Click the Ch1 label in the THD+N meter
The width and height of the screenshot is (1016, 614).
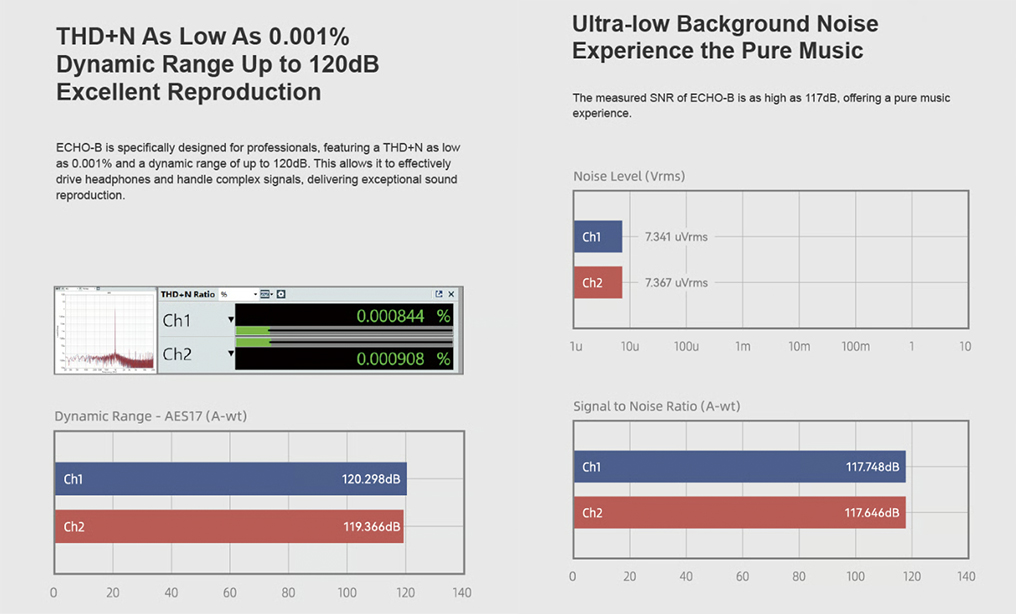pyautogui.click(x=177, y=320)
